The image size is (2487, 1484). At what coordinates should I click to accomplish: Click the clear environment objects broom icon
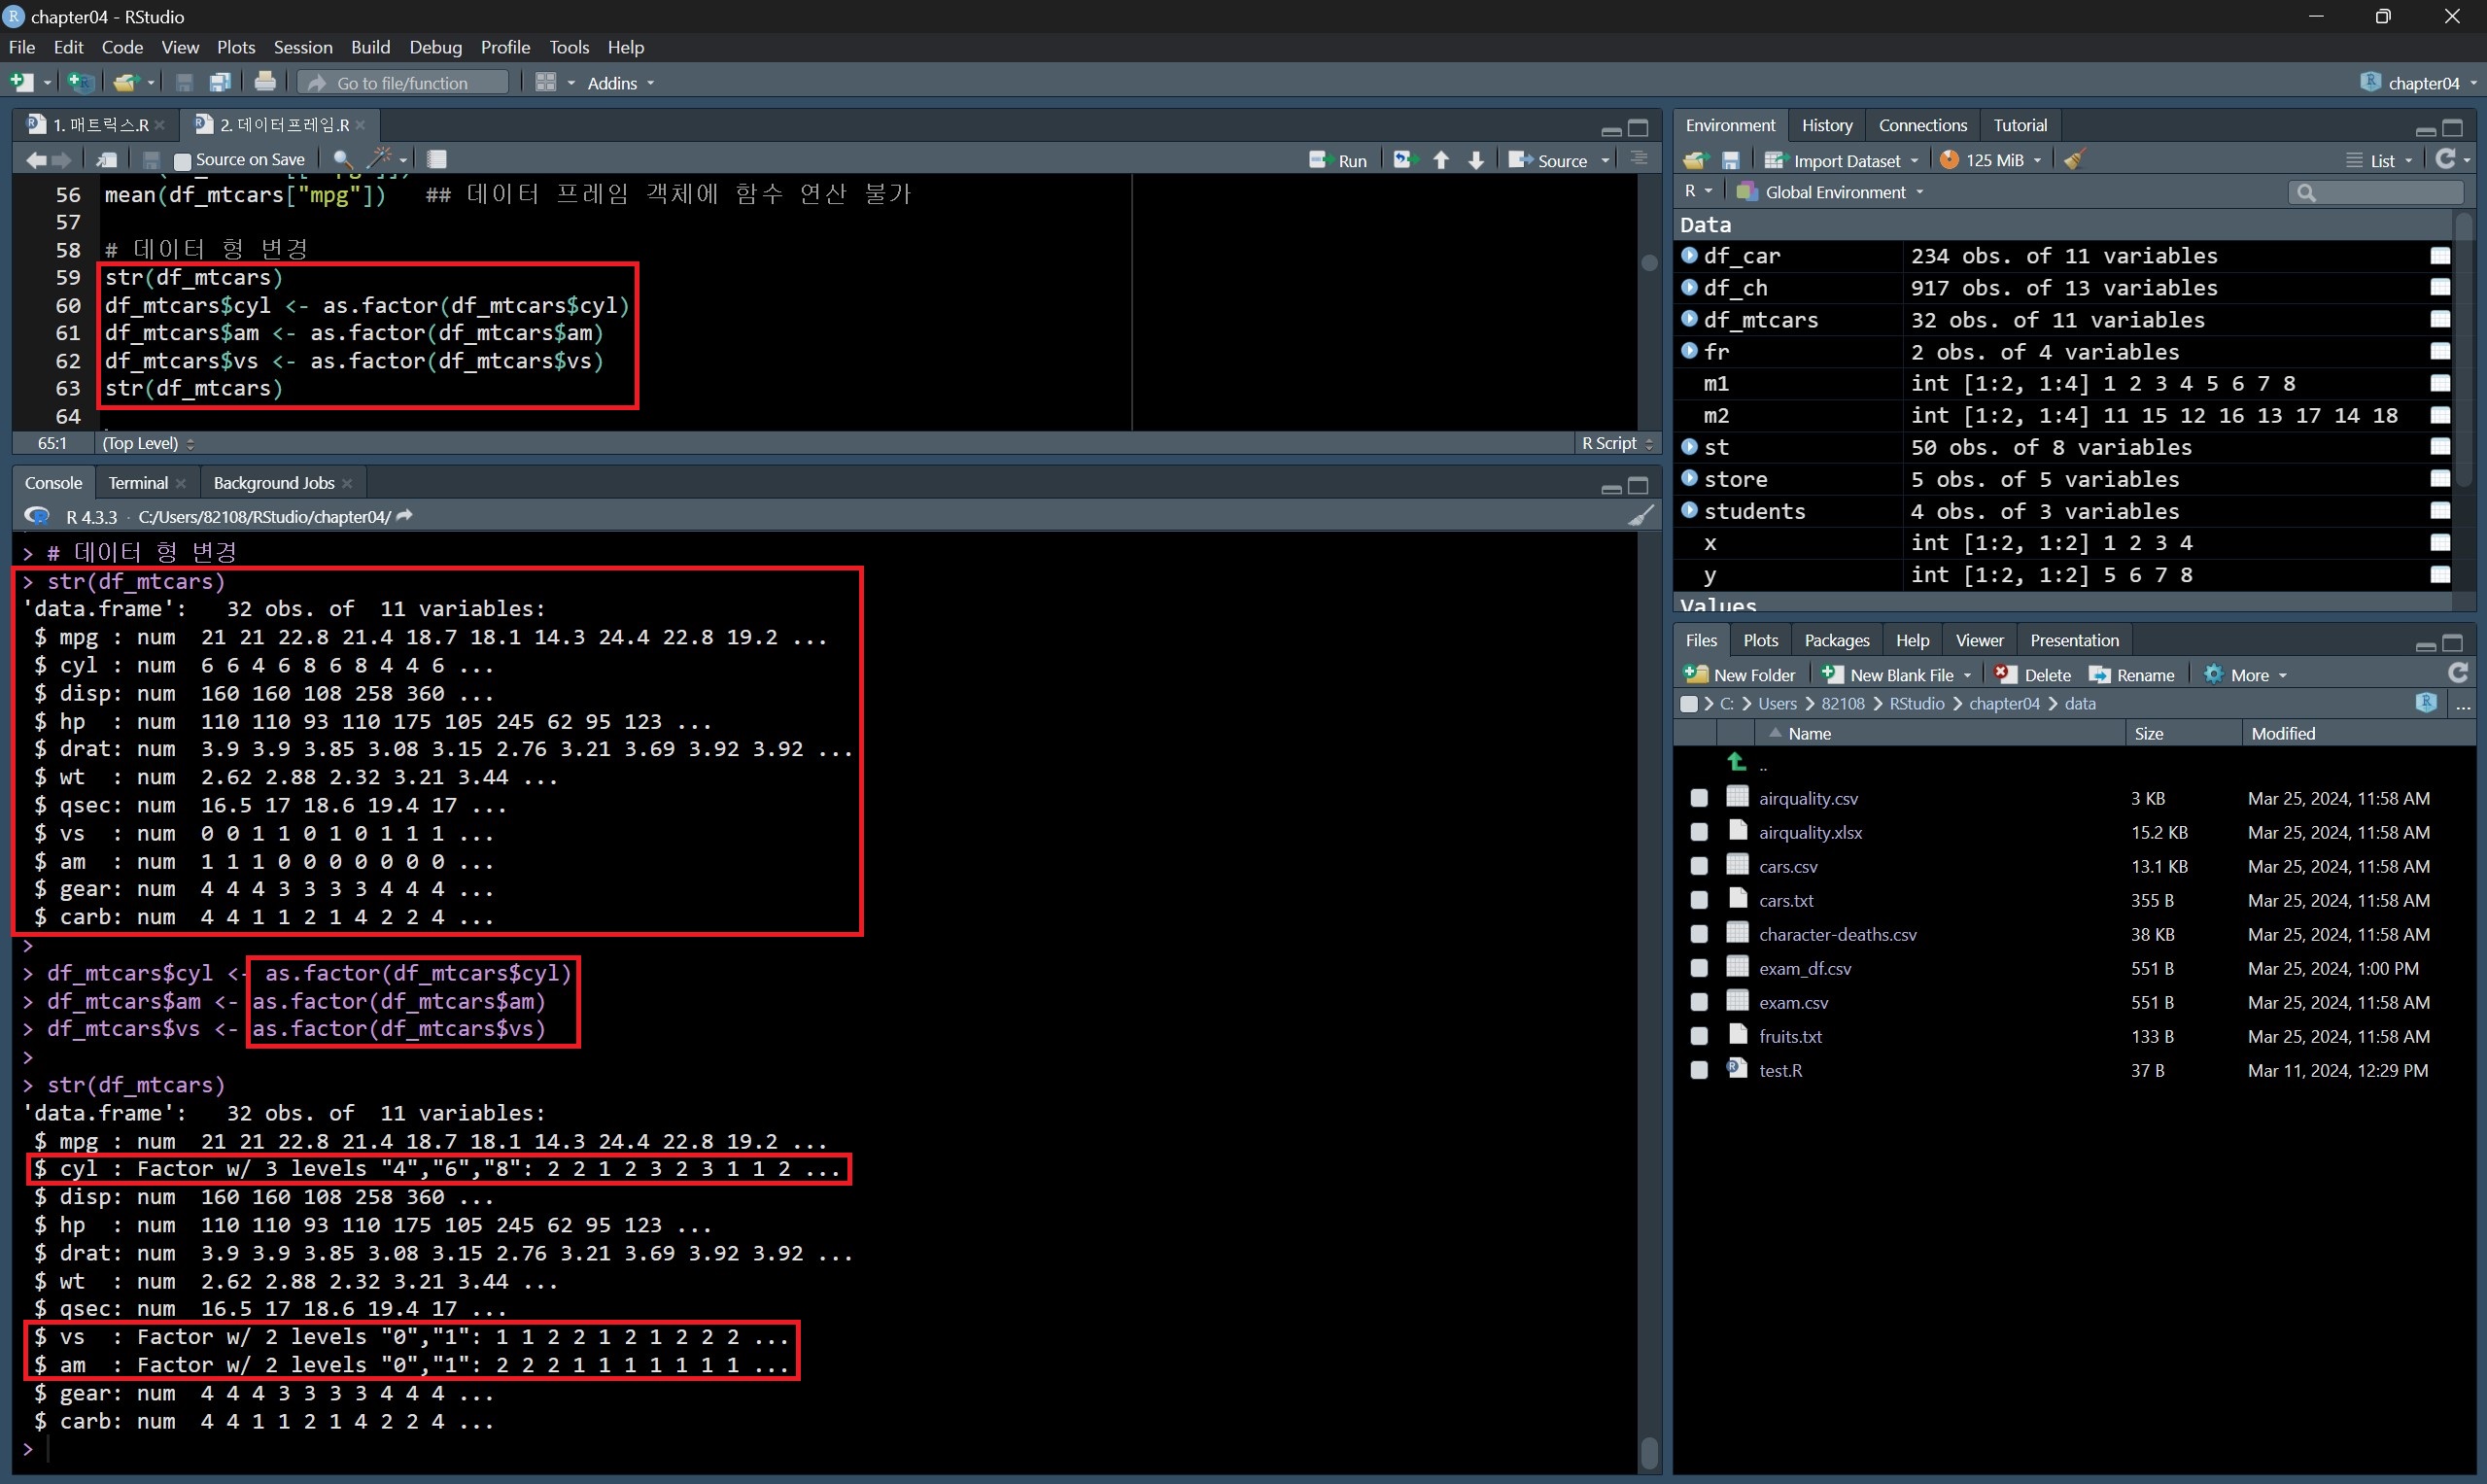coord(2074,160)
